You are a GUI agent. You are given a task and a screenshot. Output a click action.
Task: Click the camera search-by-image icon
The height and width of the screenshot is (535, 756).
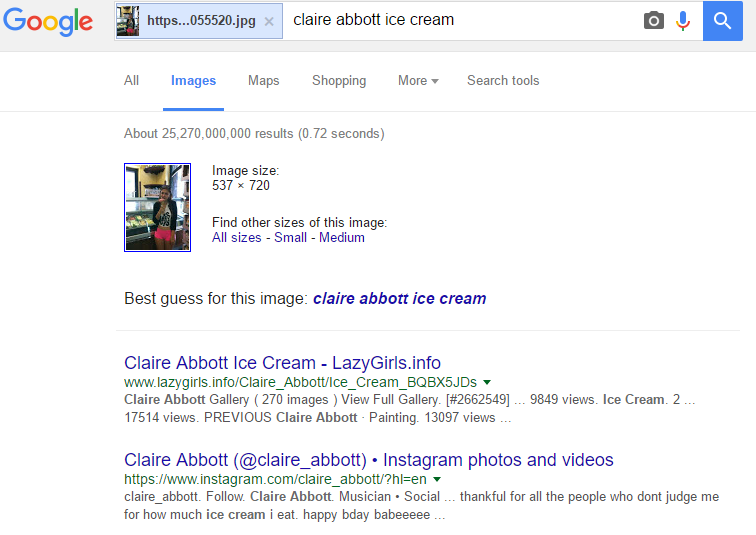(x=653, y=21)
